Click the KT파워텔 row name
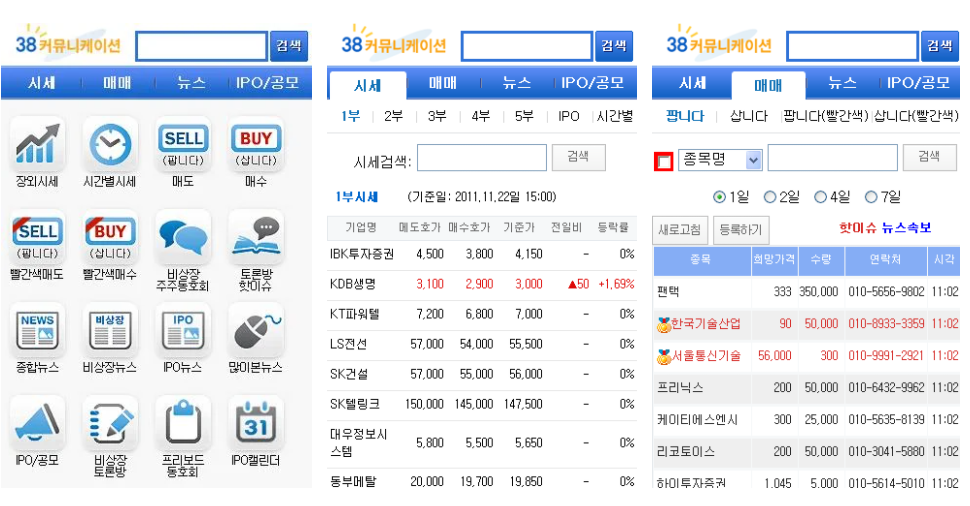The image size is (970, 506). [x=355, y=314]
